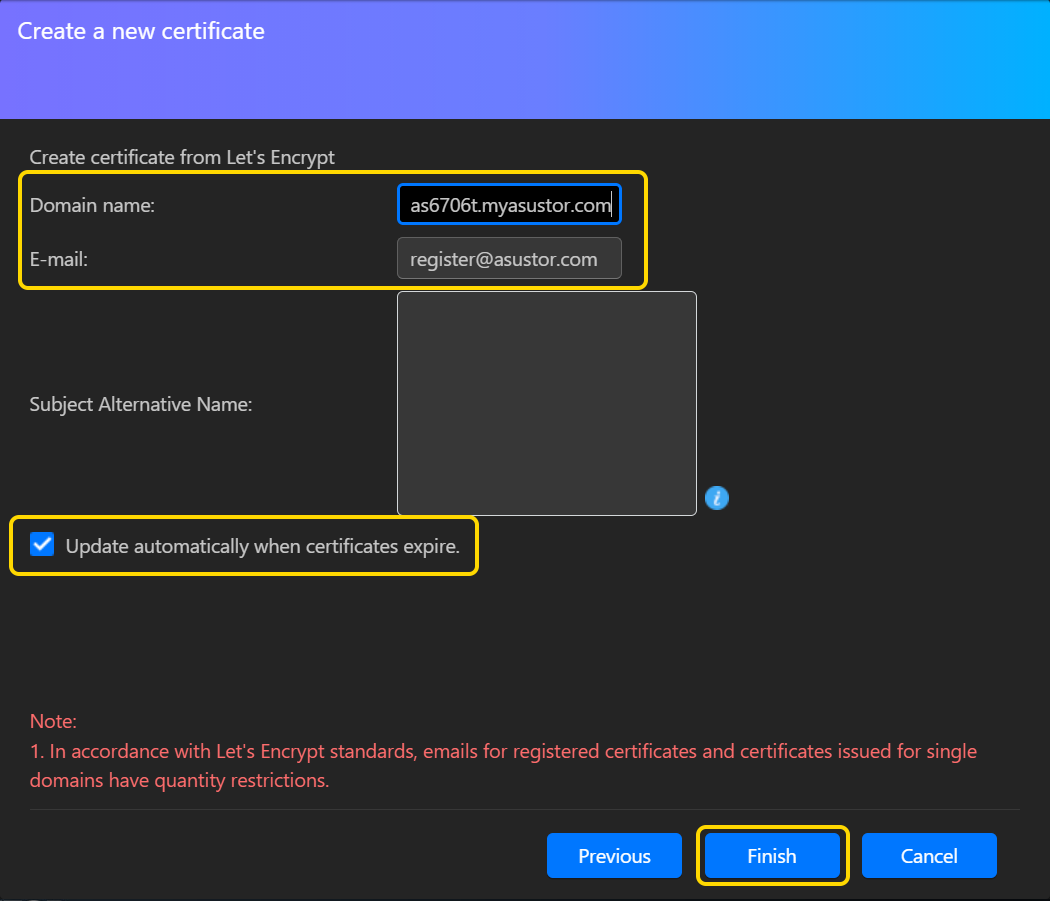Viewport: 1050px width, 901px height.
Task: Click the 'Domain name:' label
Action: pos(92,205)
